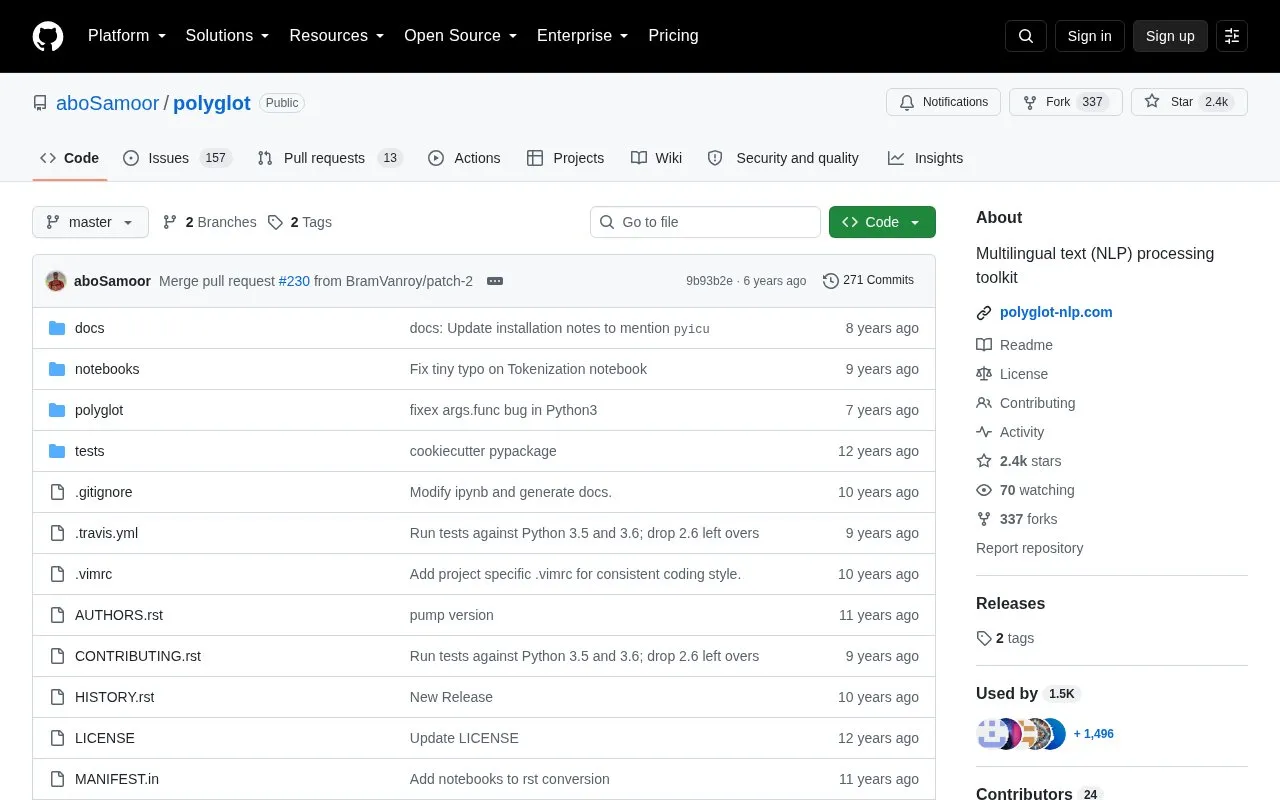Switch to the Pull requests tab
The image size is (1280, 800).
tap(329, 158)
